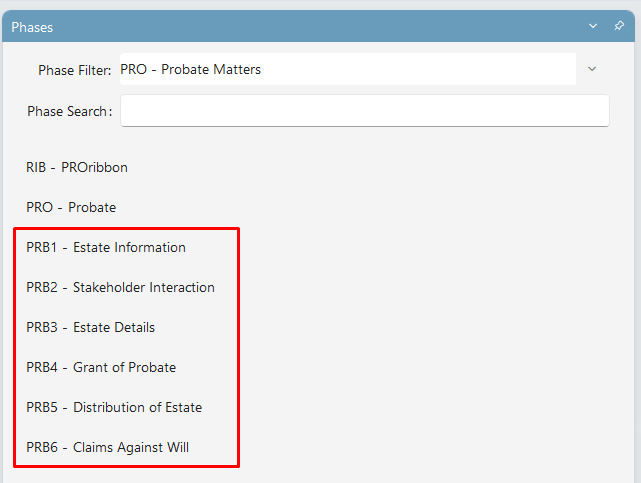Click the Phase Filter label
Viewport: 641px width, 483px height.
(74, 70)
